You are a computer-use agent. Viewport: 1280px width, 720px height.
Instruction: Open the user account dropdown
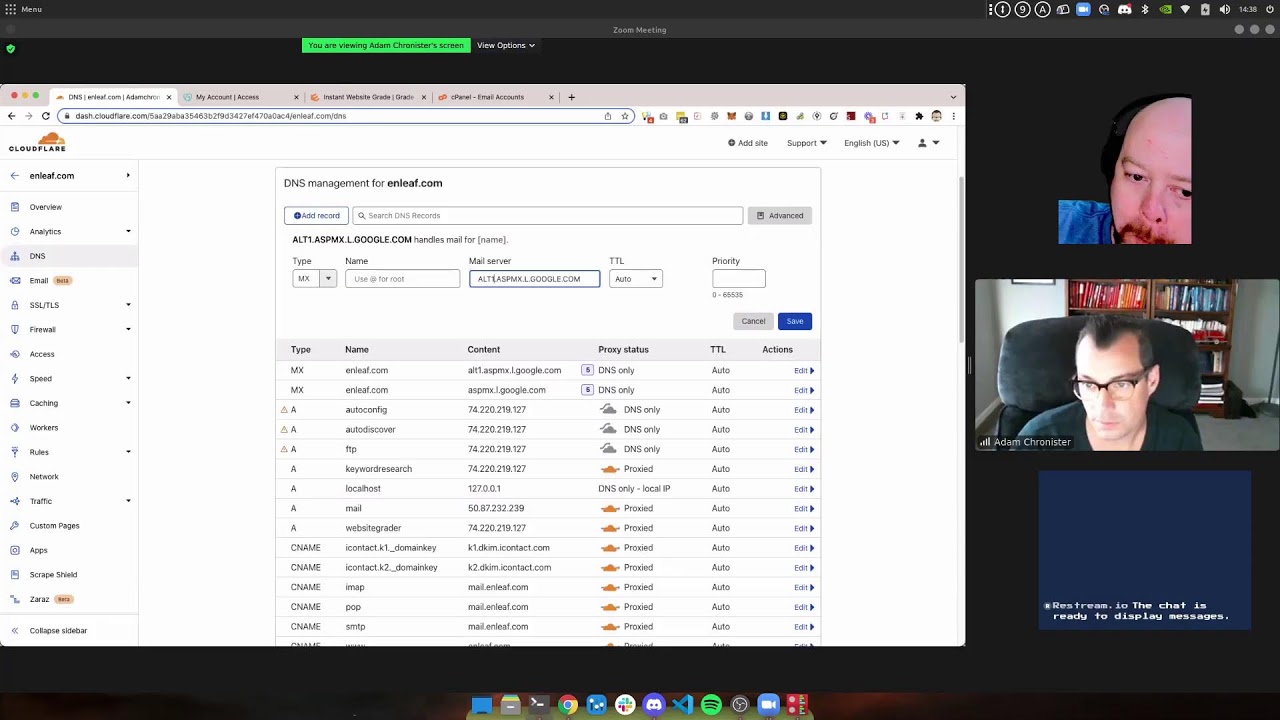click(x=929, y=143)
